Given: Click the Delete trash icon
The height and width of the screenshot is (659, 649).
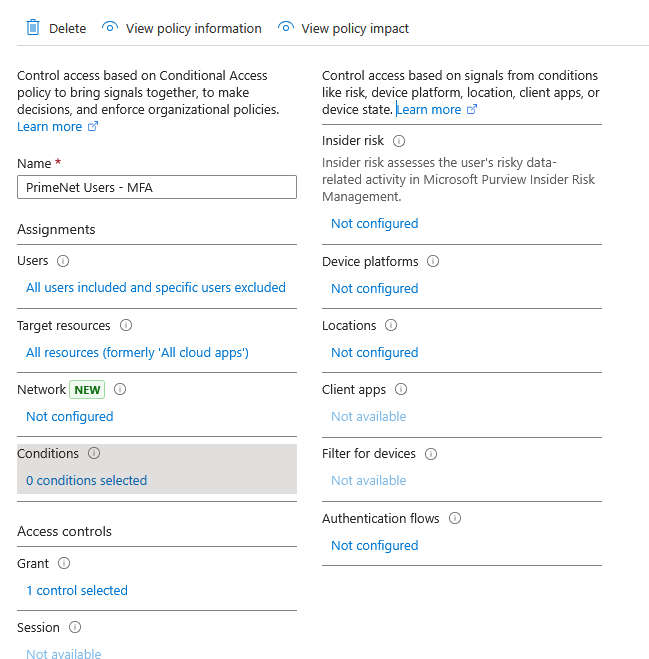Looking at the screenshot, I should (33, 28).
